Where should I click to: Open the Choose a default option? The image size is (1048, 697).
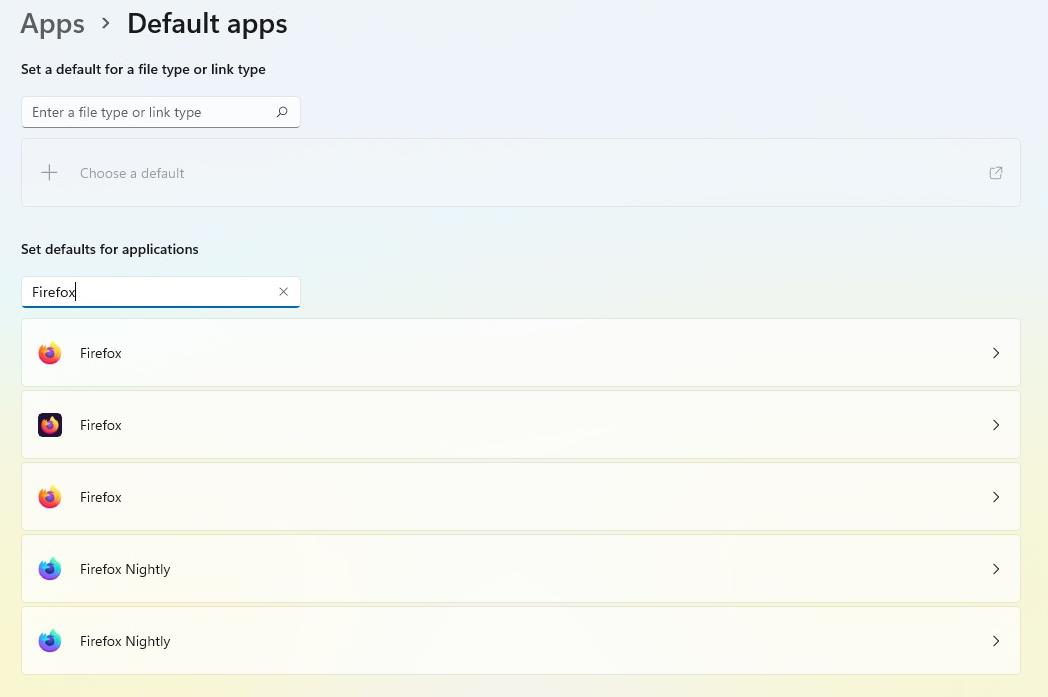pyautogui.click(x=132, y=173)
